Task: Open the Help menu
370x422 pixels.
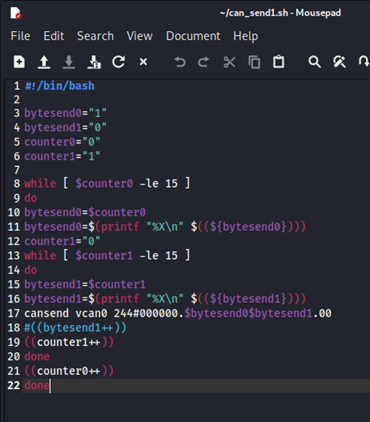Action: (x=246, y=36)
